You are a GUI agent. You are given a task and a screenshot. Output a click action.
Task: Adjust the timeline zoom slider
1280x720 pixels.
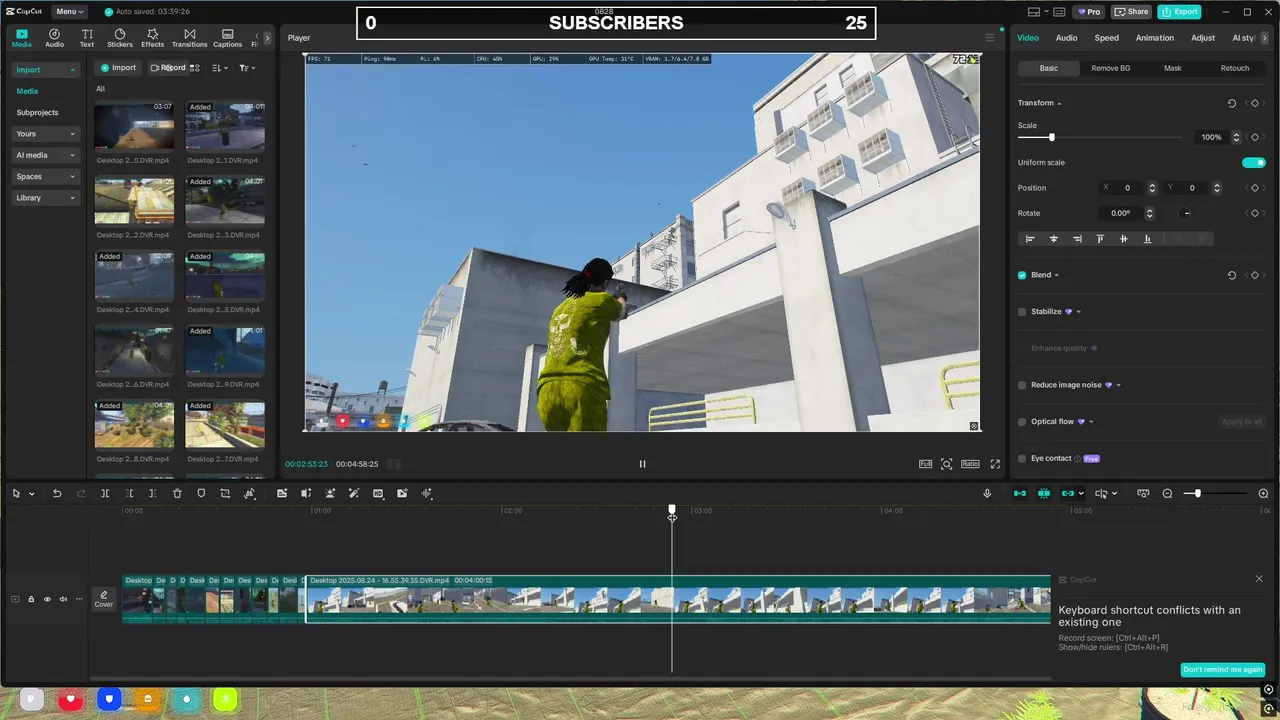(x=1197, y=493)
